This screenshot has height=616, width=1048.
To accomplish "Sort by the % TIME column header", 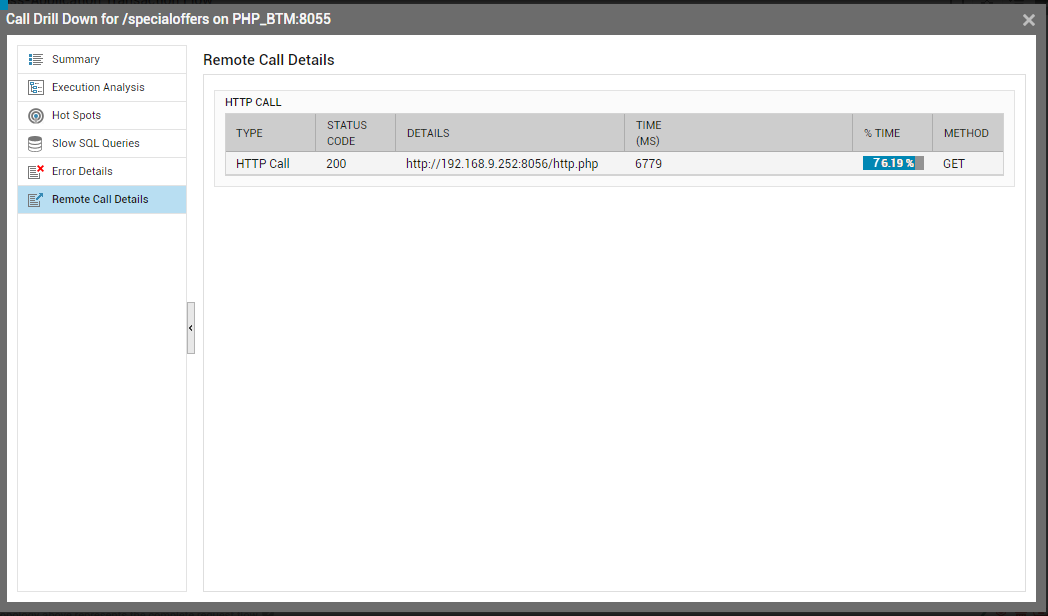I will pyautogui.click(x=892, y=133).
